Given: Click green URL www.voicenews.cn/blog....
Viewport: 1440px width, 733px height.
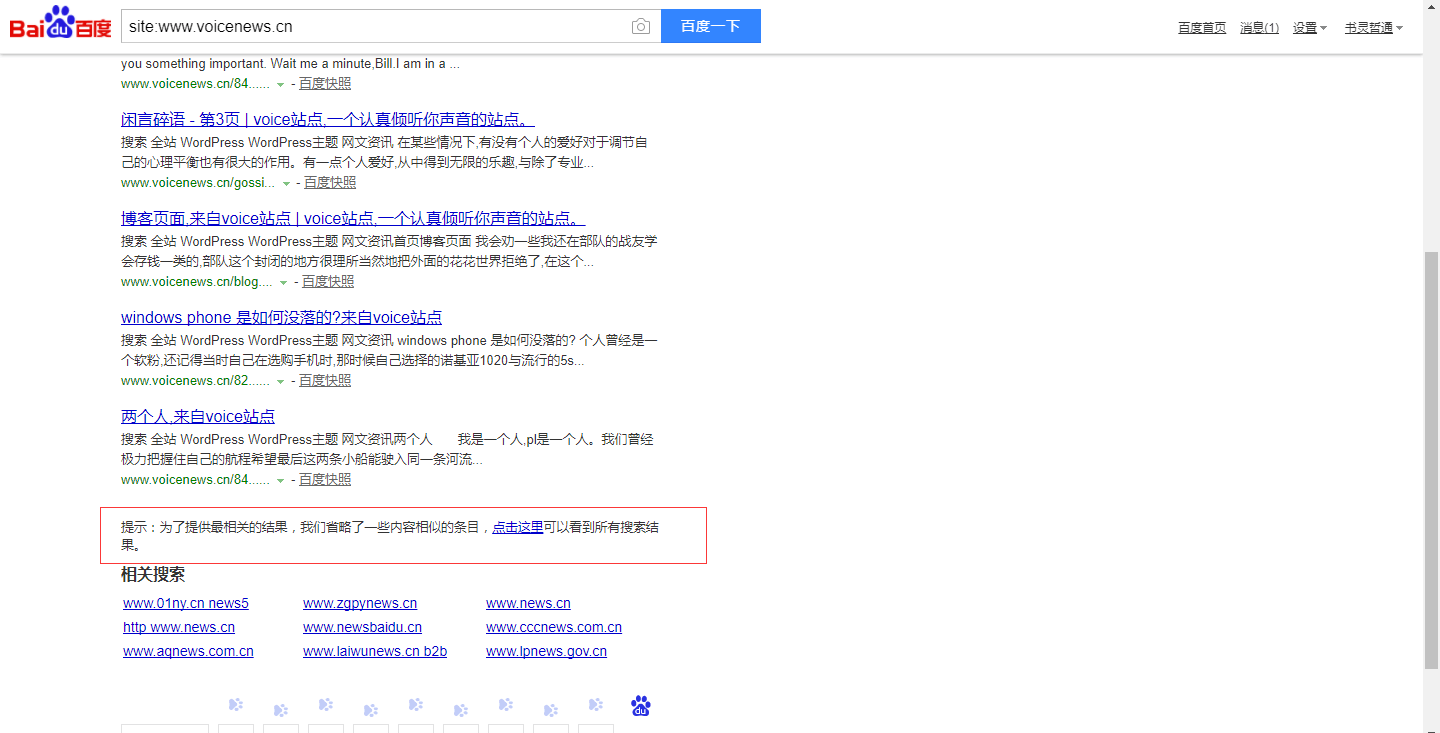Looking at the screenshot, I should click(x=197, y=282).
